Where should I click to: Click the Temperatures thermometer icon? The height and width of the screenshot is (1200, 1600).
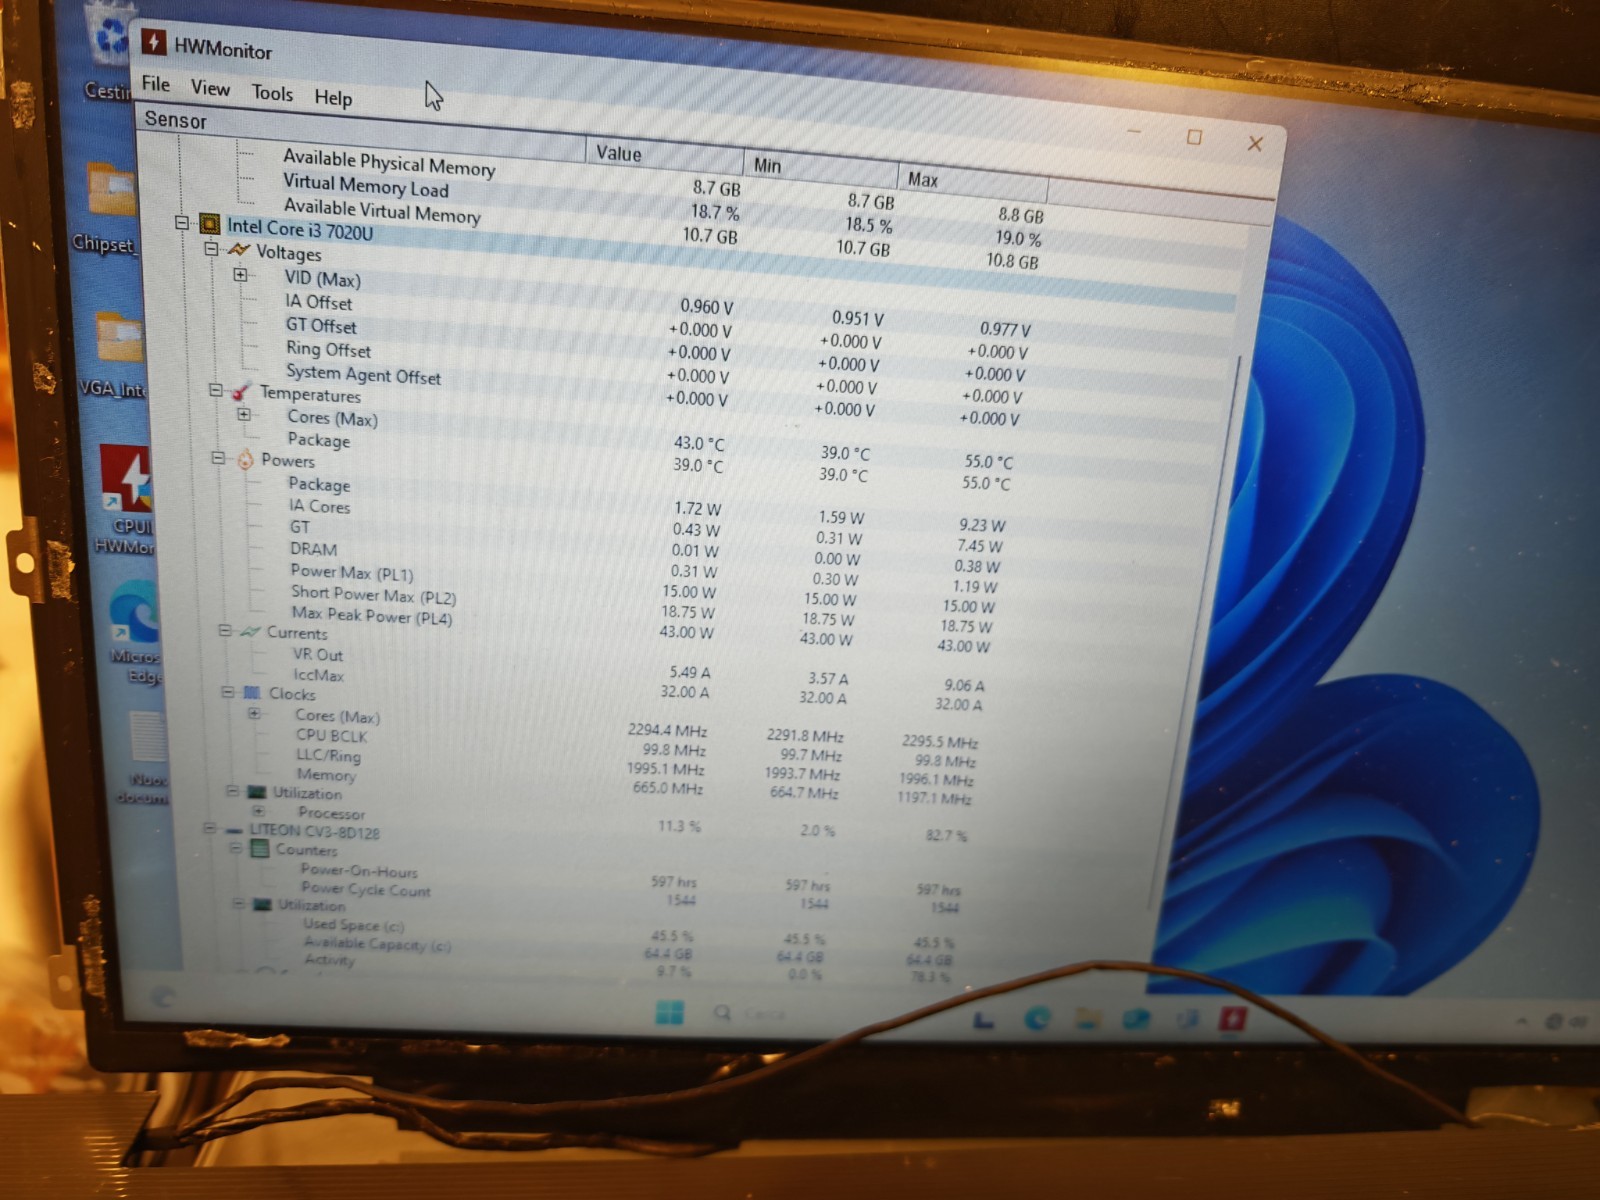point(241,391)
